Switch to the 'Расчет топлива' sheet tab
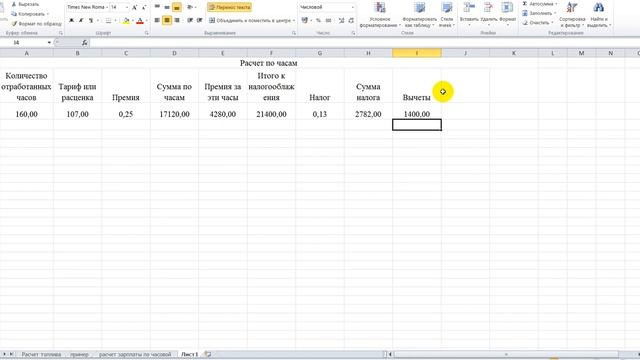This screenshot has width=640, height=360. pos(41,354)
